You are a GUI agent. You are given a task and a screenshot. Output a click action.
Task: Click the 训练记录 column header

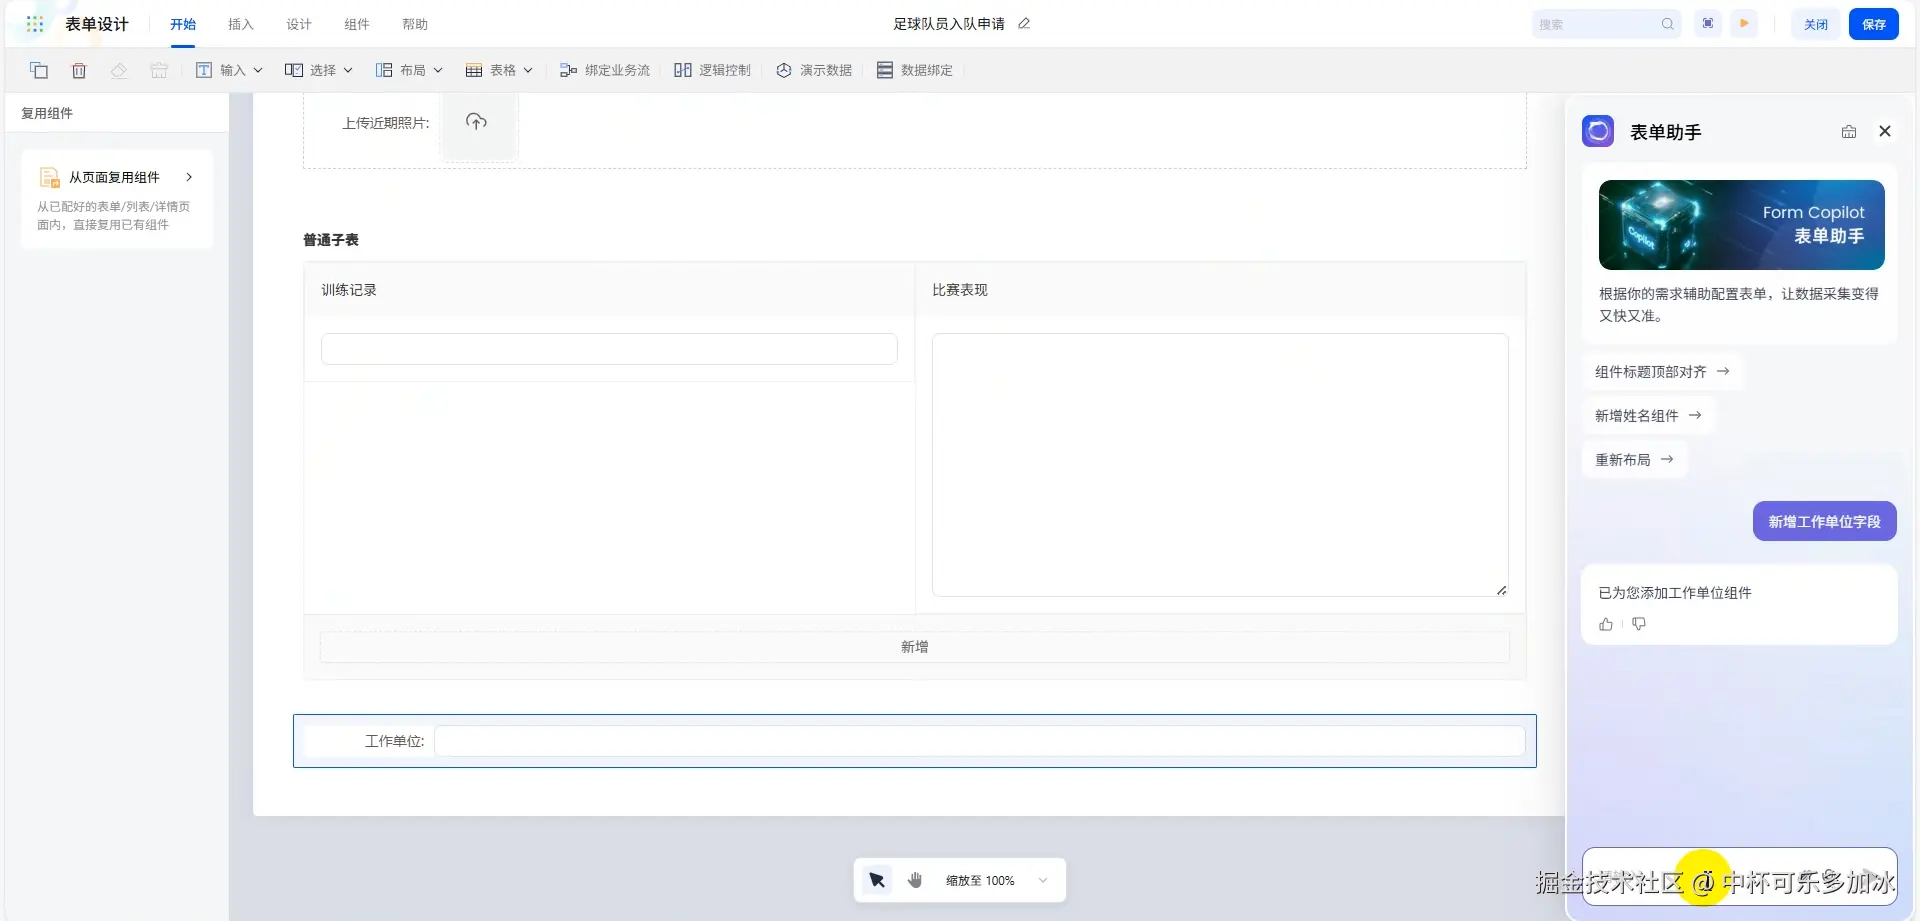pyautogui.click(x=349, y=290)
